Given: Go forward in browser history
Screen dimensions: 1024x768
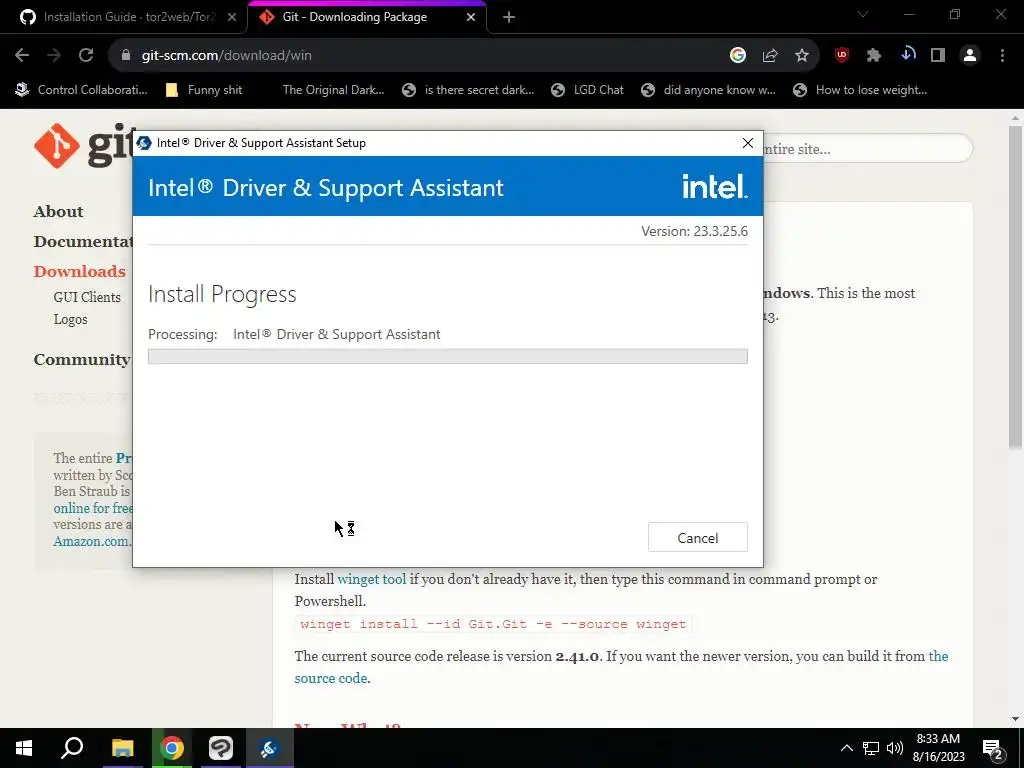Looking at the screenshot, I should pos(54,56).
